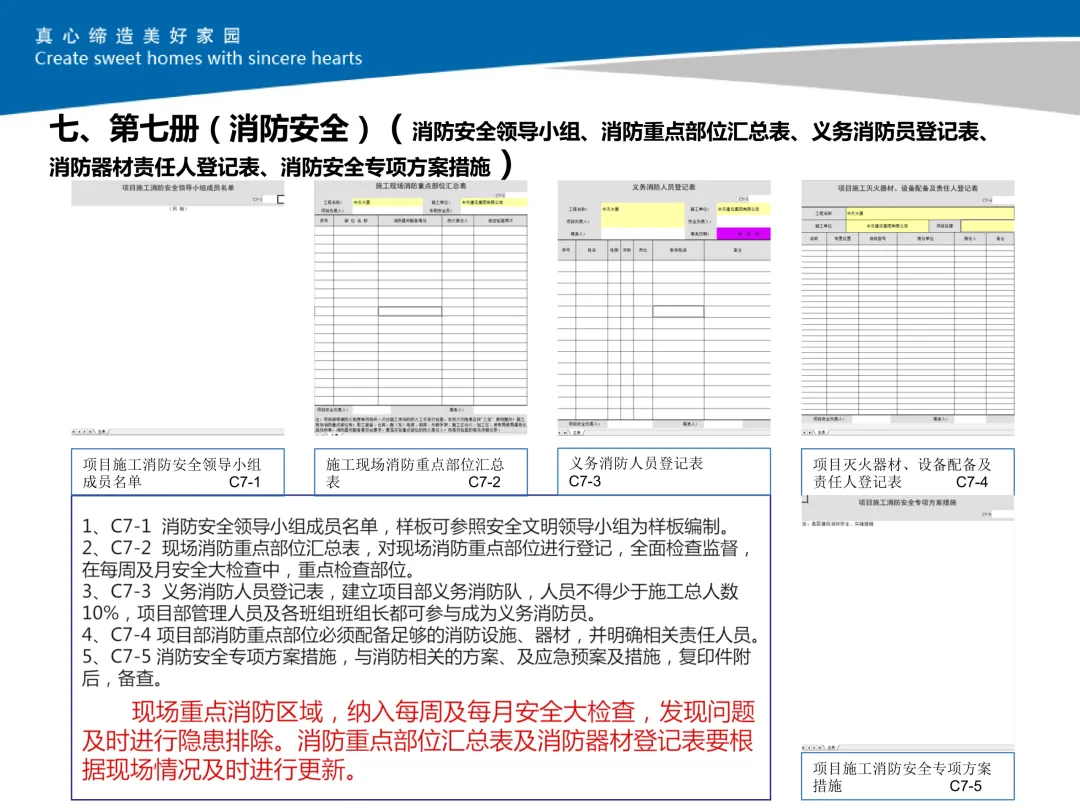Open the 项目施工灭火器材、设备配备及责任人登记表 form thumbnail
Image resolution: width=1080 pixels, height=810 pixels.
tap(908, 308)
